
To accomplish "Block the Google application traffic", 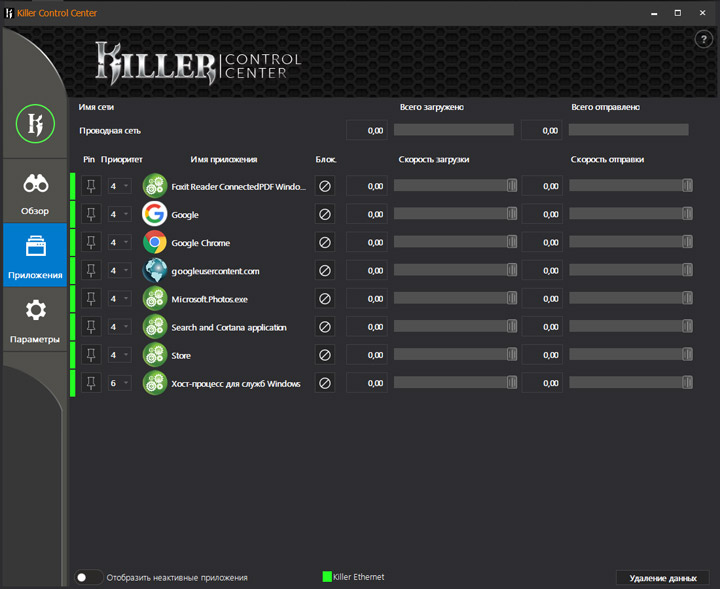I will click(325, 214).
